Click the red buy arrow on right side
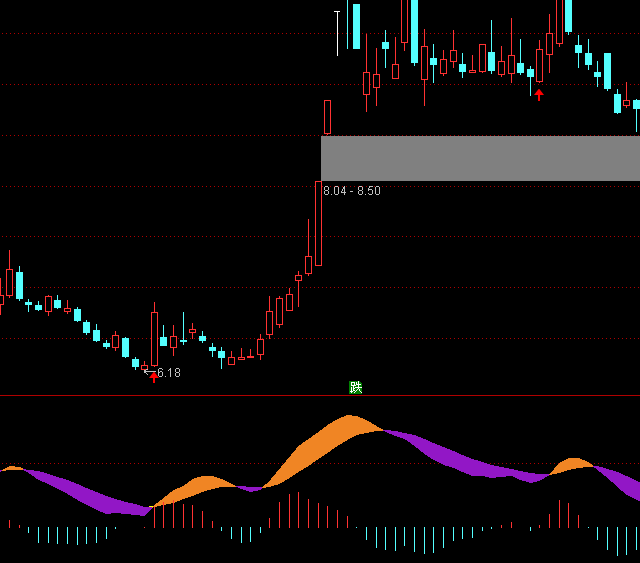This screenshot has width=640, height=563. pos(539,95)
